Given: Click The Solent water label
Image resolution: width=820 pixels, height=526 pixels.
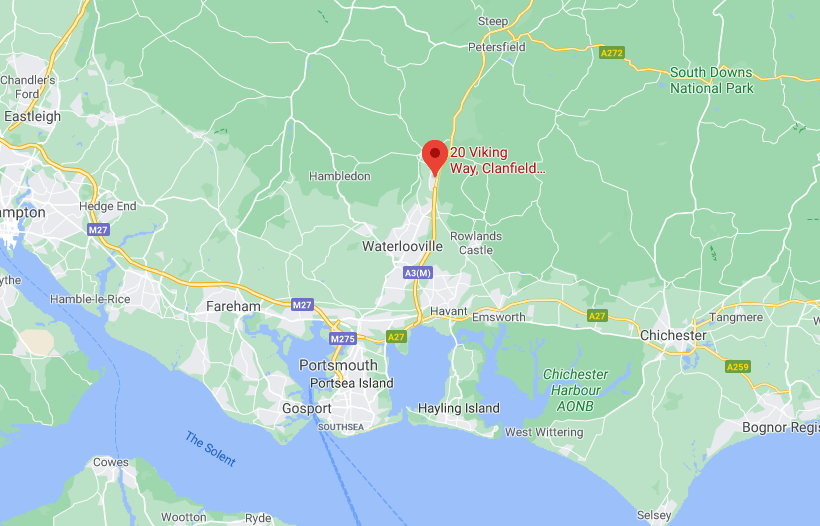Looking at the screenshot, I should point(210,449).
